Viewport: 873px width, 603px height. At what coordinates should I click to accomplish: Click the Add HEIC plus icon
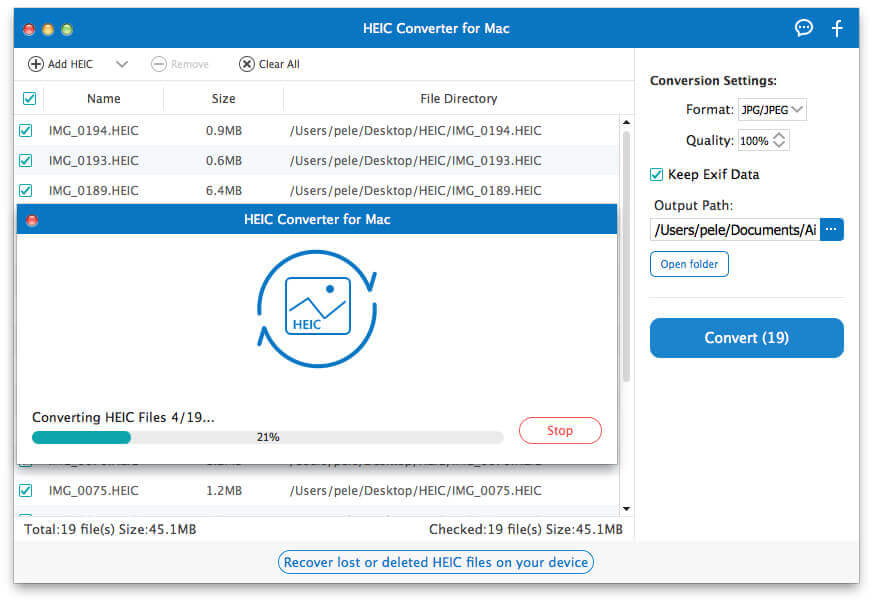pyautogui.click(x=36, y=64)
